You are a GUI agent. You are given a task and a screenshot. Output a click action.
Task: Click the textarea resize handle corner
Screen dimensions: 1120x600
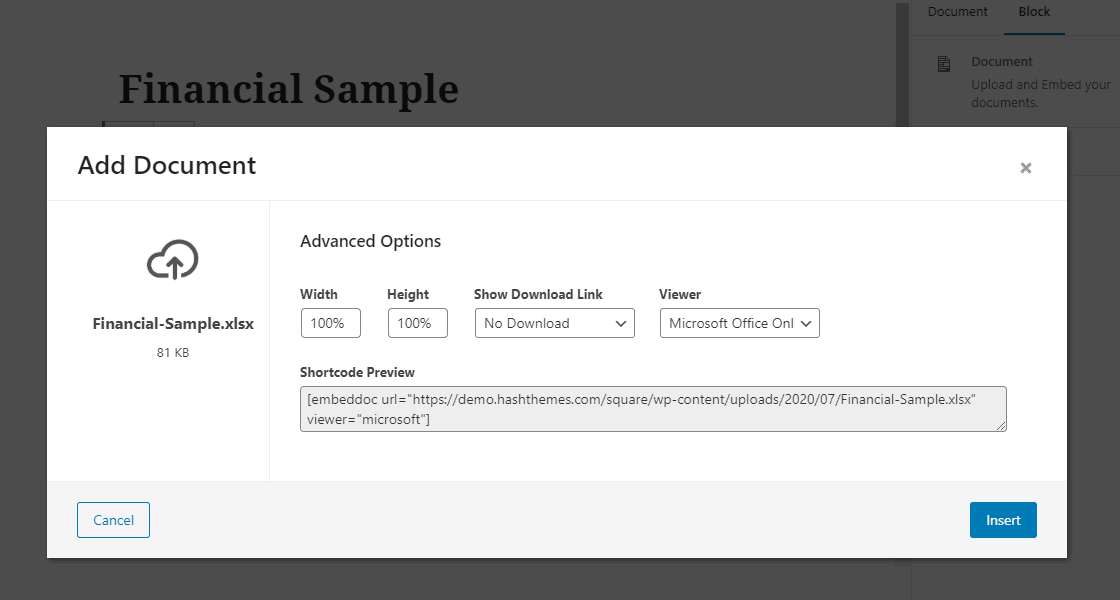coord(1001,426)
